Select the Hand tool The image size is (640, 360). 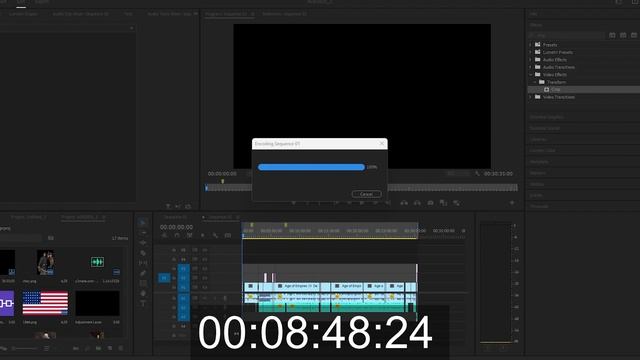point(143,293)
